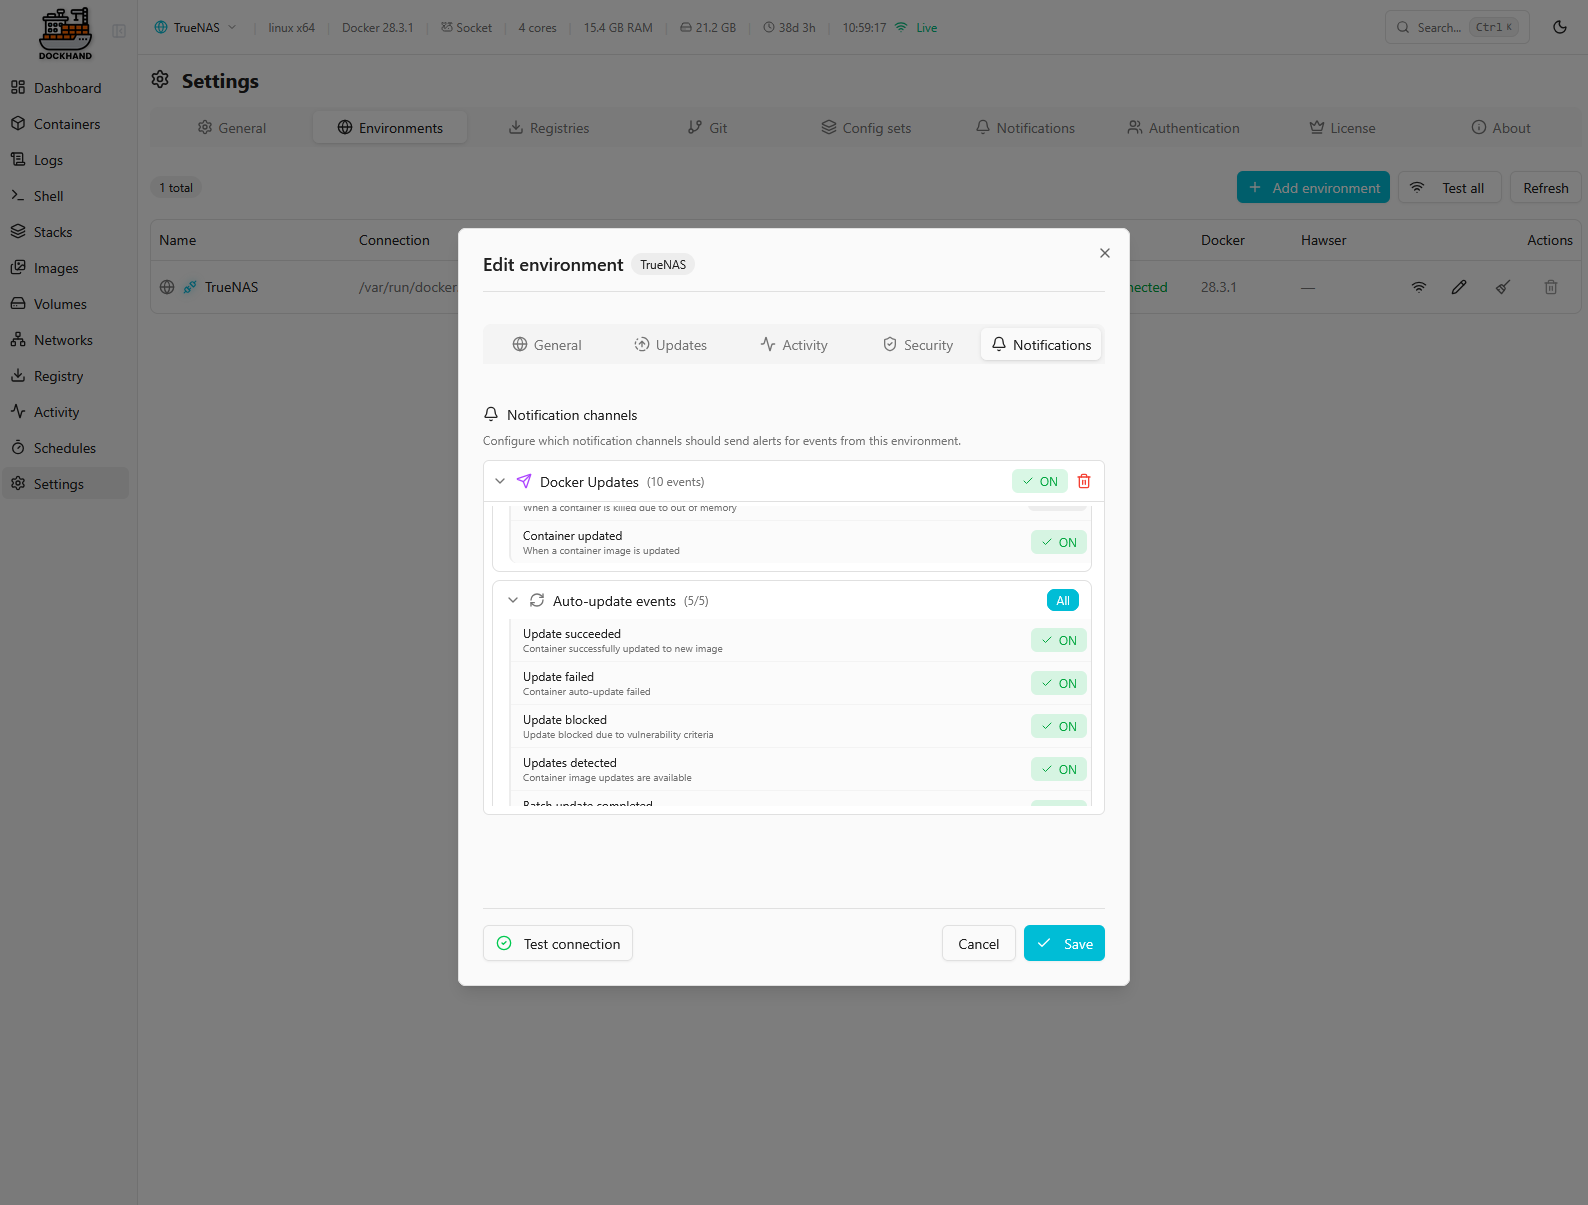
Task: Open the TrueNAS environment dropdown in header
Action: (x=196, y=27)
